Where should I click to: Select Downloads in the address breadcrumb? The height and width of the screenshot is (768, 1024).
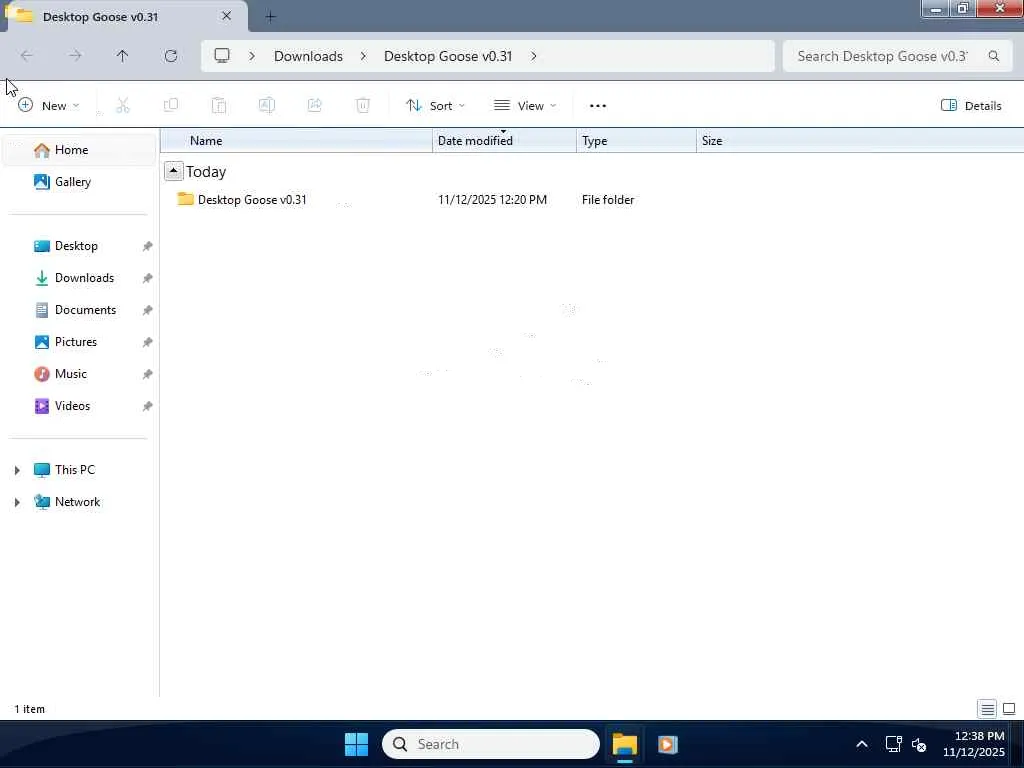(308, 56)
